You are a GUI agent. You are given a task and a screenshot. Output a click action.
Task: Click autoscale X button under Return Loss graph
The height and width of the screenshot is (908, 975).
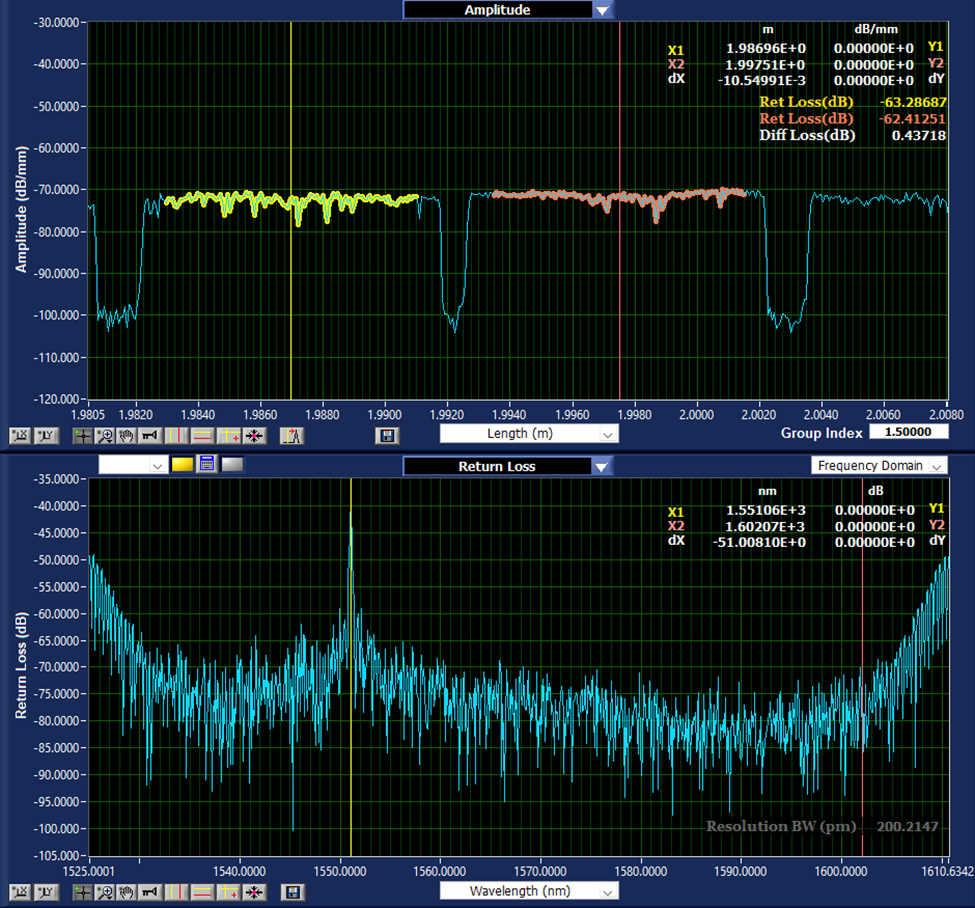20,892
